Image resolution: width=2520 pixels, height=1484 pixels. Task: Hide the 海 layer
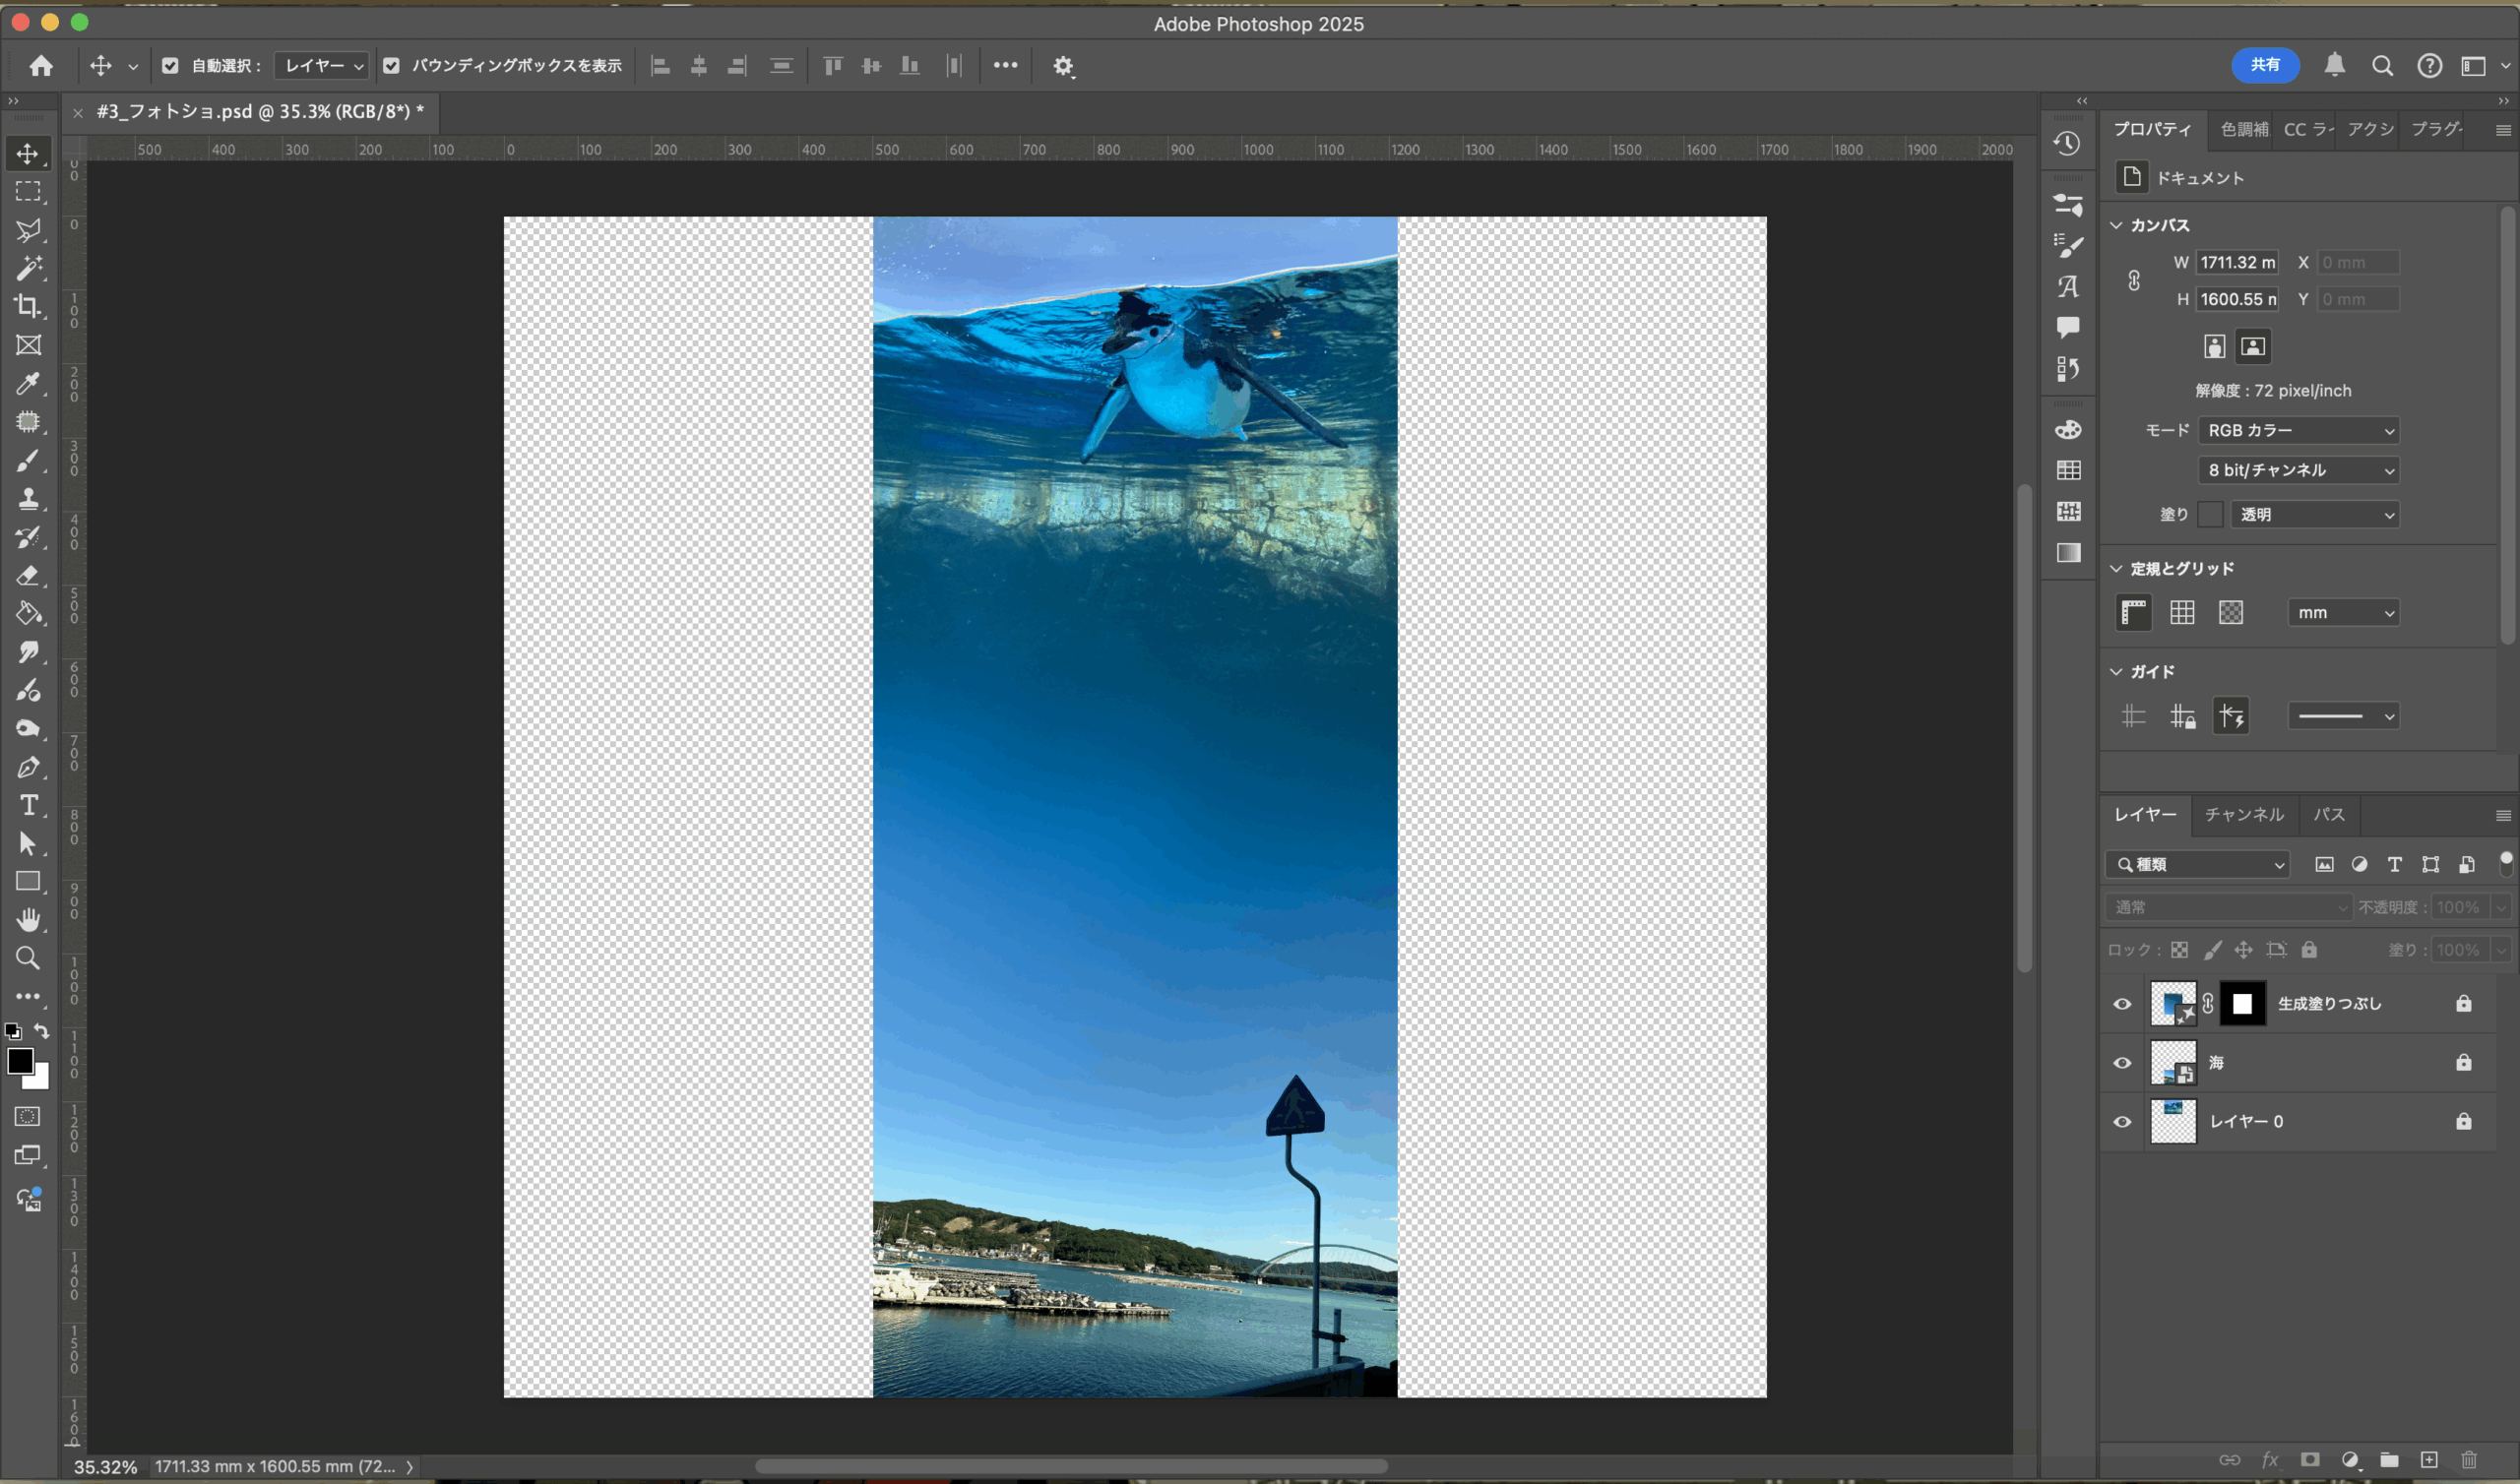(x=2122, y=1063)
